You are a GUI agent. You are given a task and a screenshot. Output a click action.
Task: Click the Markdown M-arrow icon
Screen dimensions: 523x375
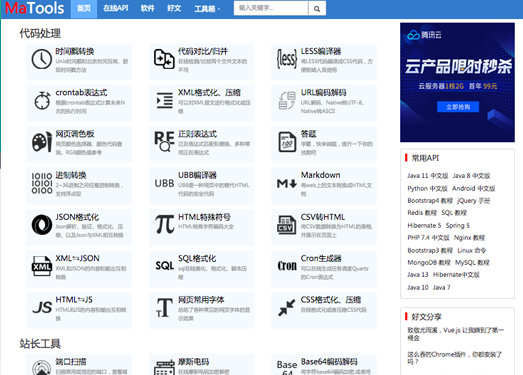tap(287, 183)
